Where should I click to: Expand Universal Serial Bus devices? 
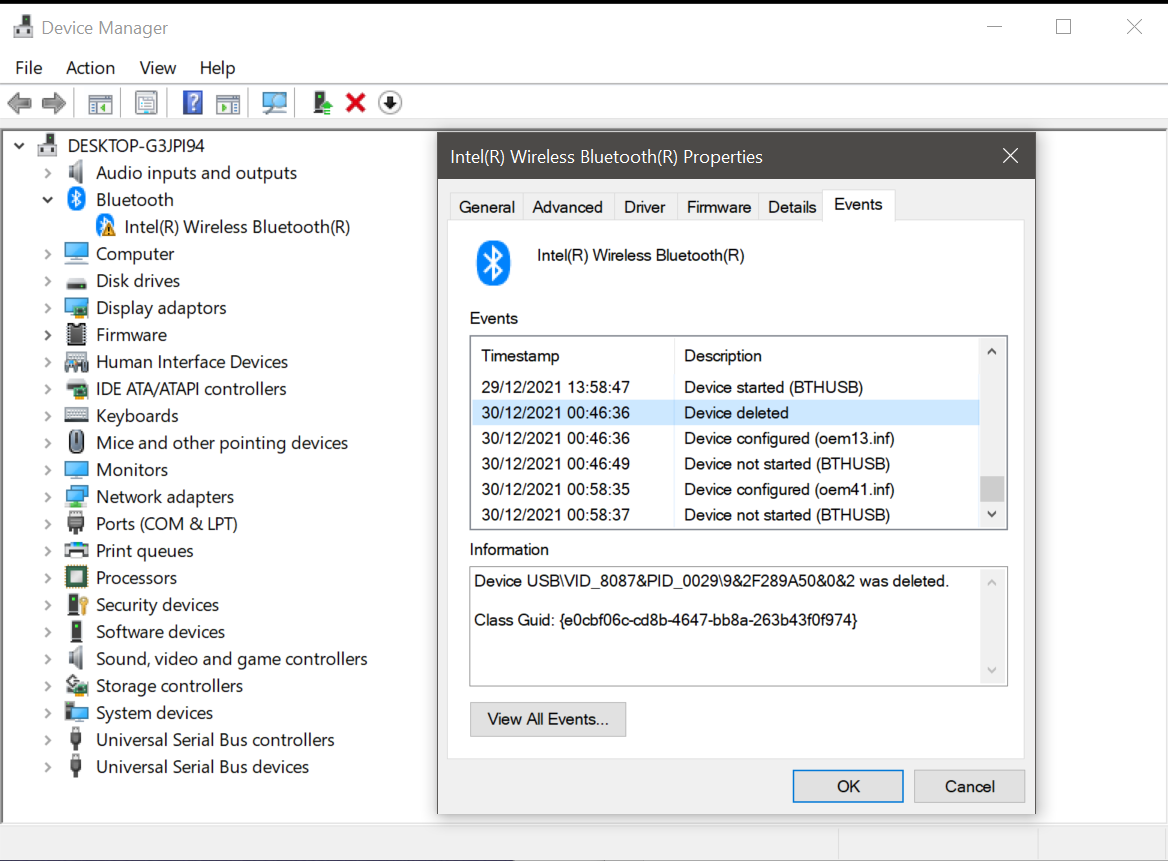(x=48, y=767)
